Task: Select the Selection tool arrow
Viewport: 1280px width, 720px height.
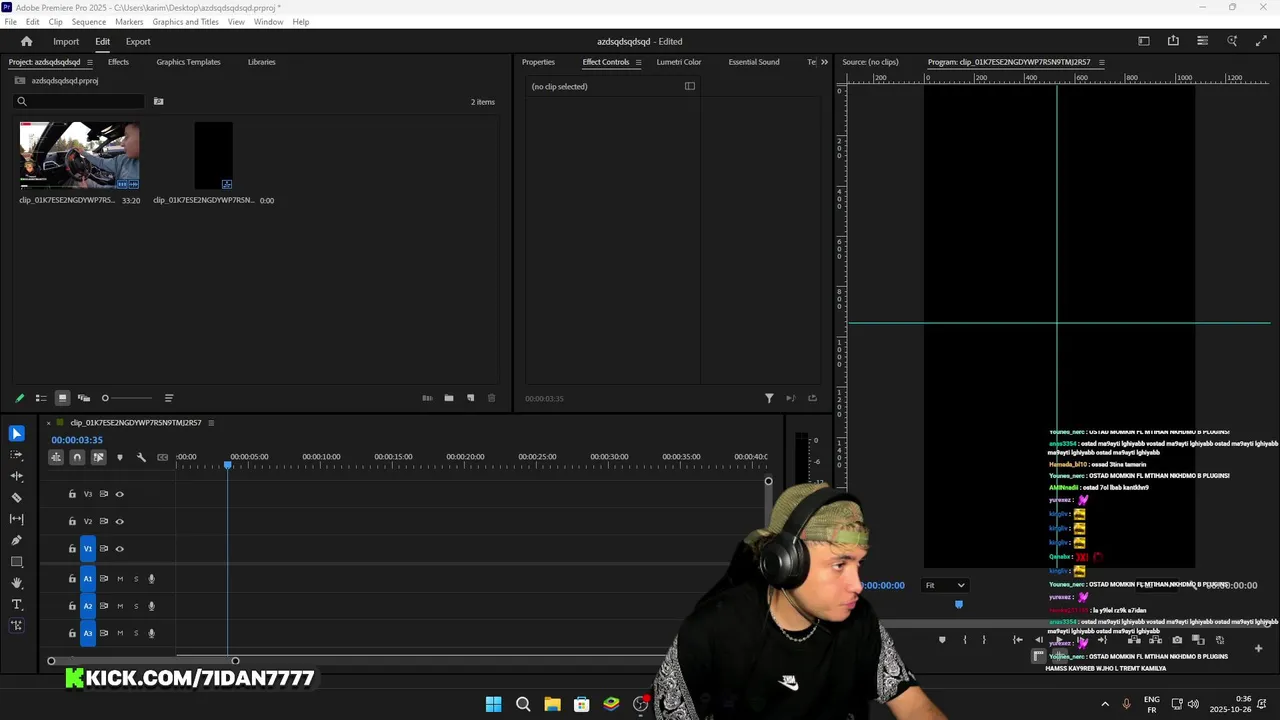Action: 16,433
